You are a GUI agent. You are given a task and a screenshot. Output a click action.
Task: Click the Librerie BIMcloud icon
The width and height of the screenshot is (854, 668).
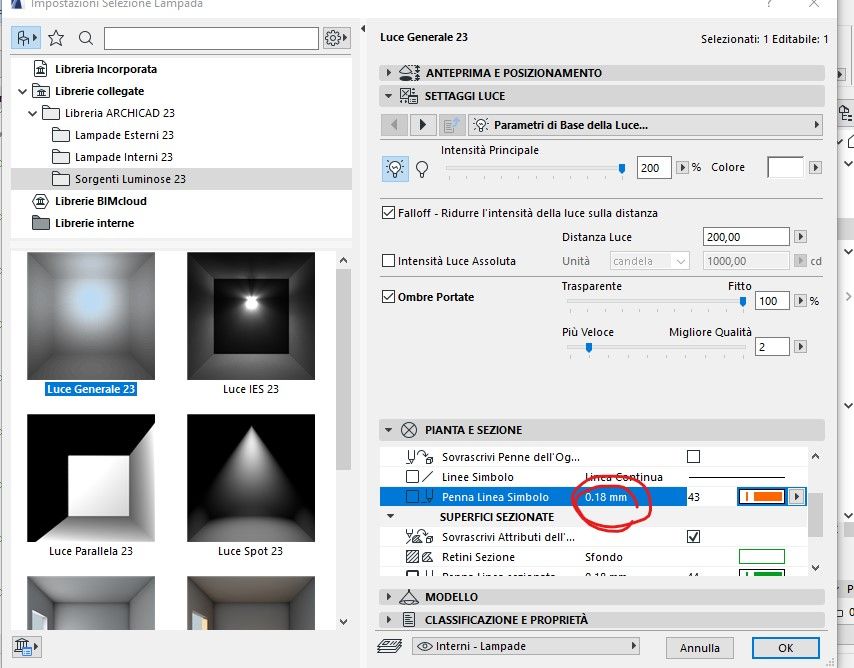[40, 201]
